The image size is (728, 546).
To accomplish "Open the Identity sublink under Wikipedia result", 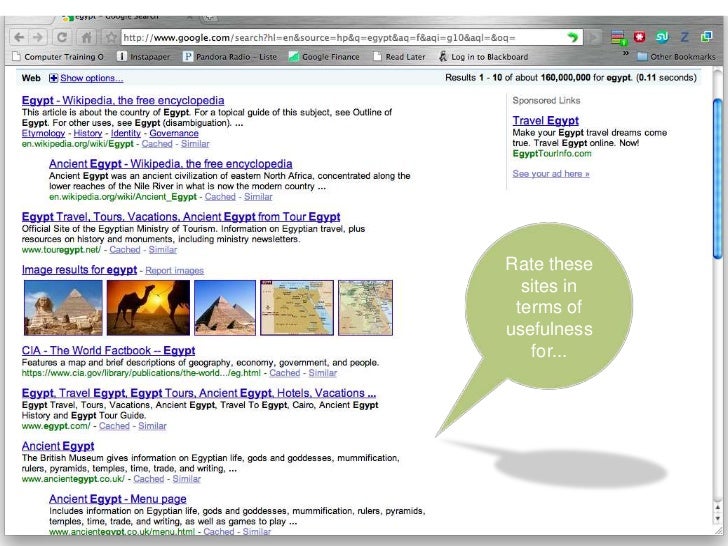I will (125, 133).
